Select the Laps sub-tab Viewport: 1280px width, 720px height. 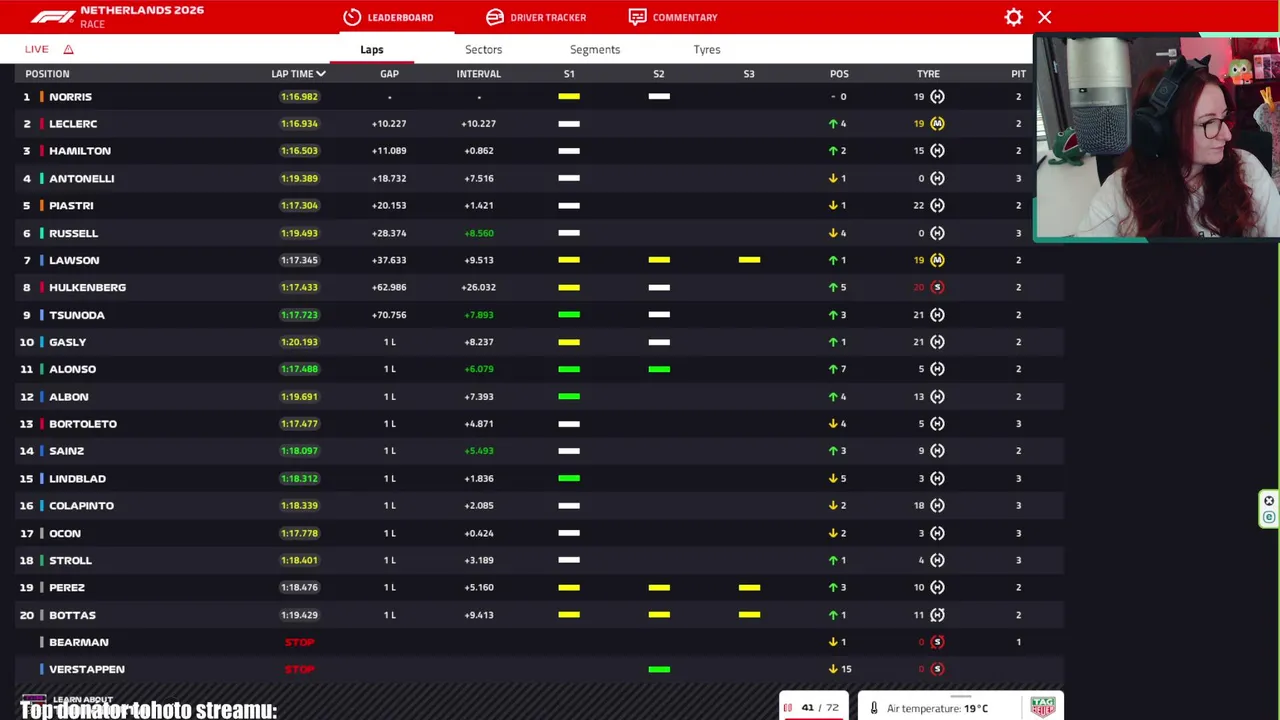coord(372,49)
